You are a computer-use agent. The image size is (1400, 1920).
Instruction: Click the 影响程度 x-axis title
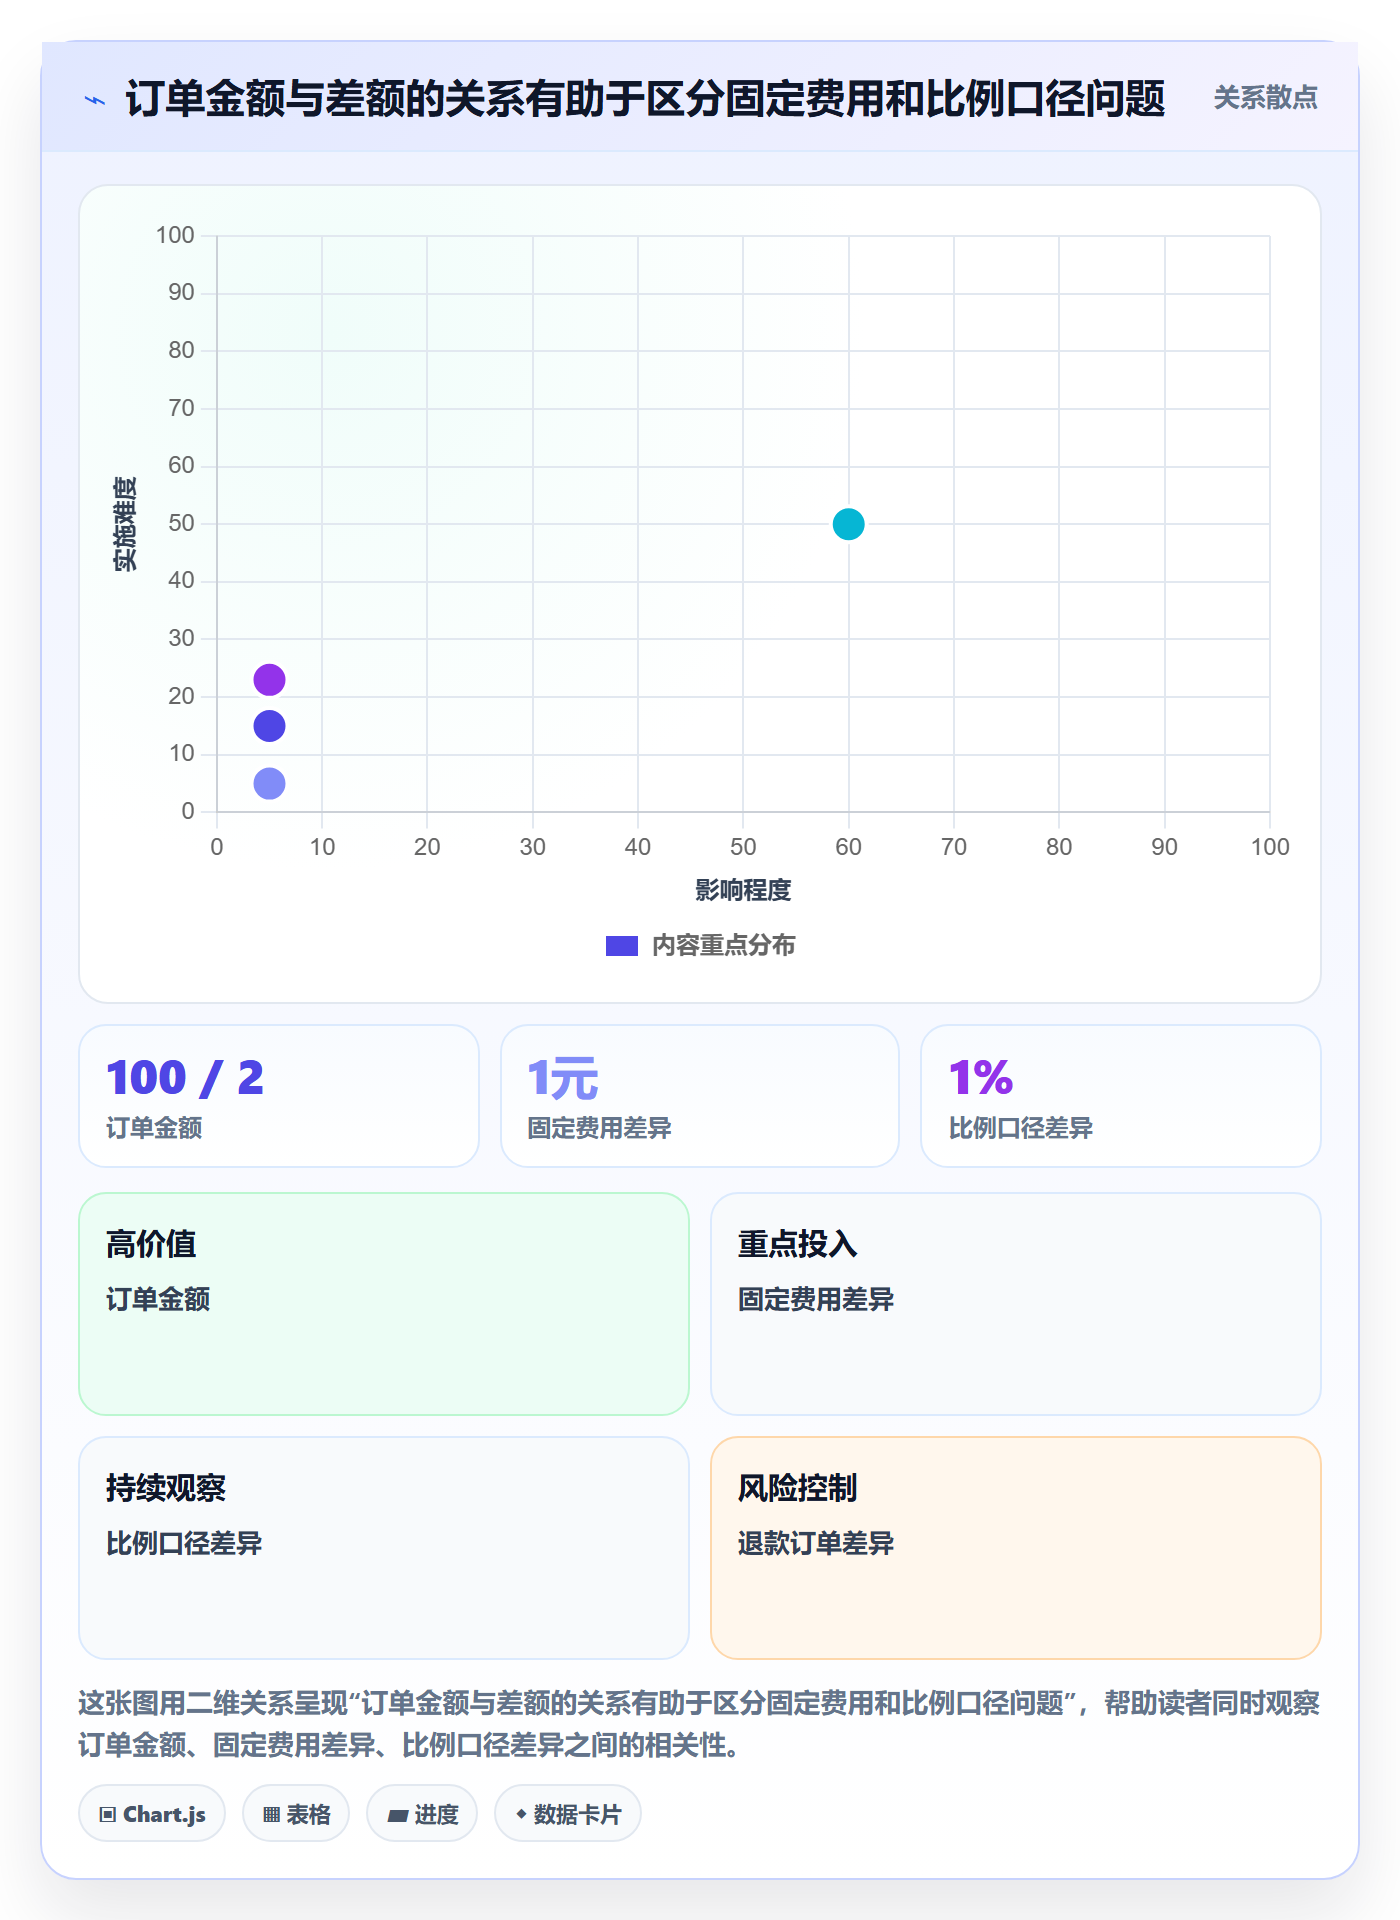click(743, 890)
